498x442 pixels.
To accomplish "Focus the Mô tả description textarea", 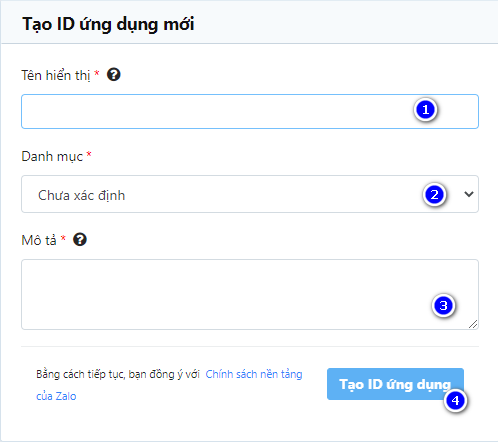I will click(250, 295).
